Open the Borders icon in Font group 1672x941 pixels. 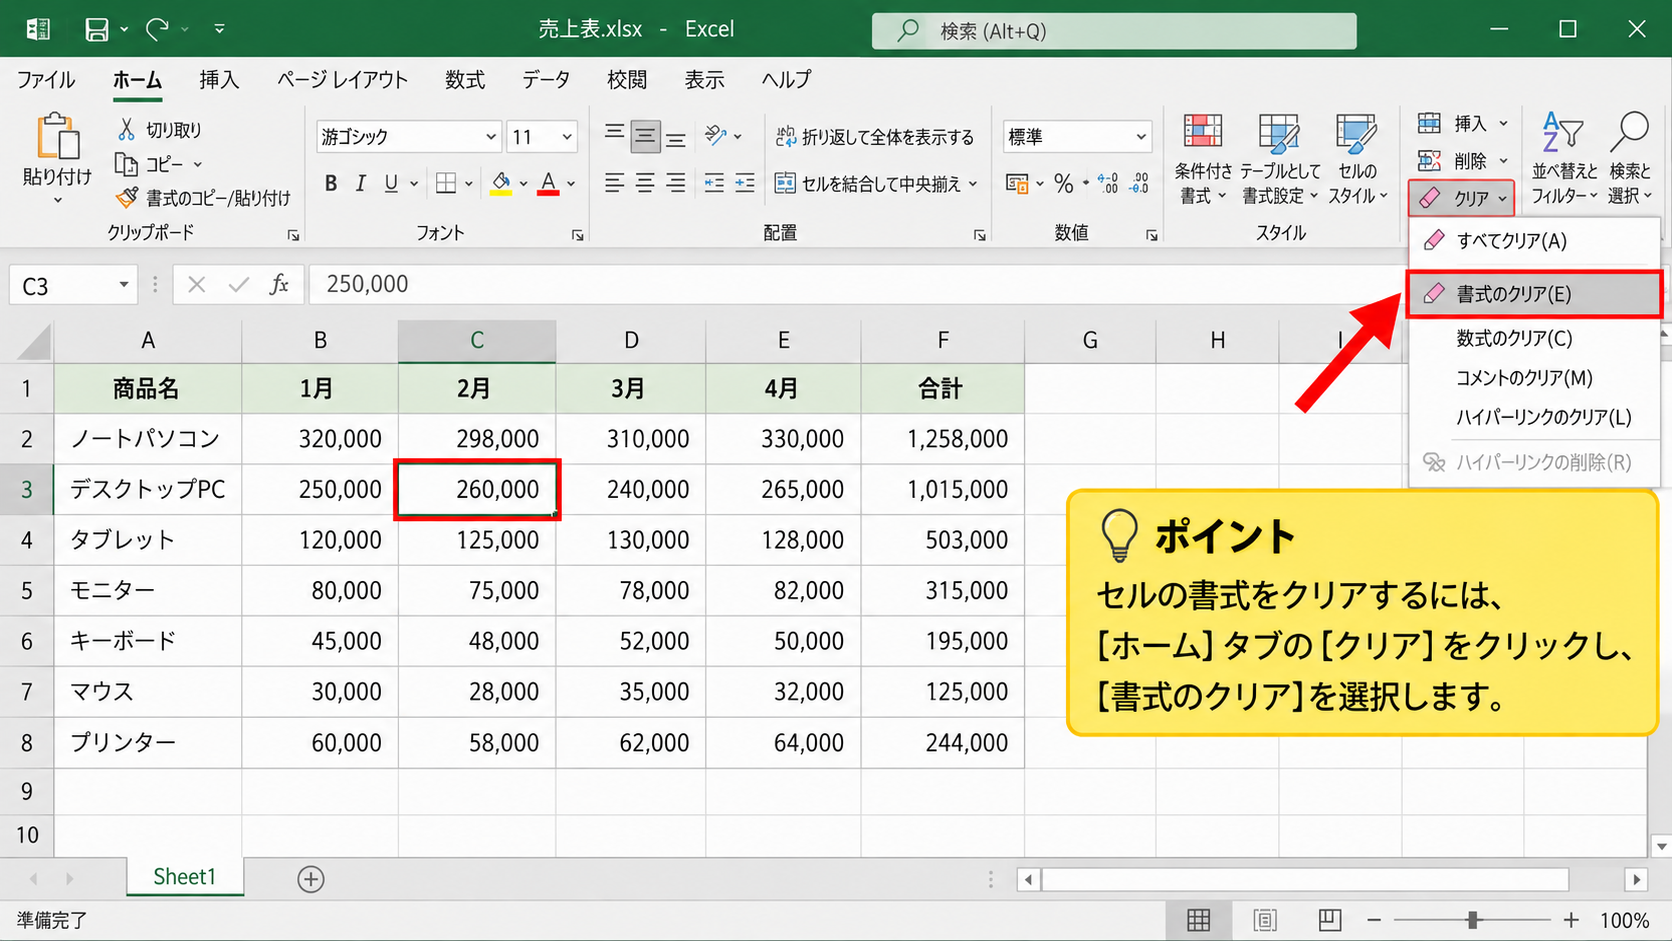tap(446, 183)
